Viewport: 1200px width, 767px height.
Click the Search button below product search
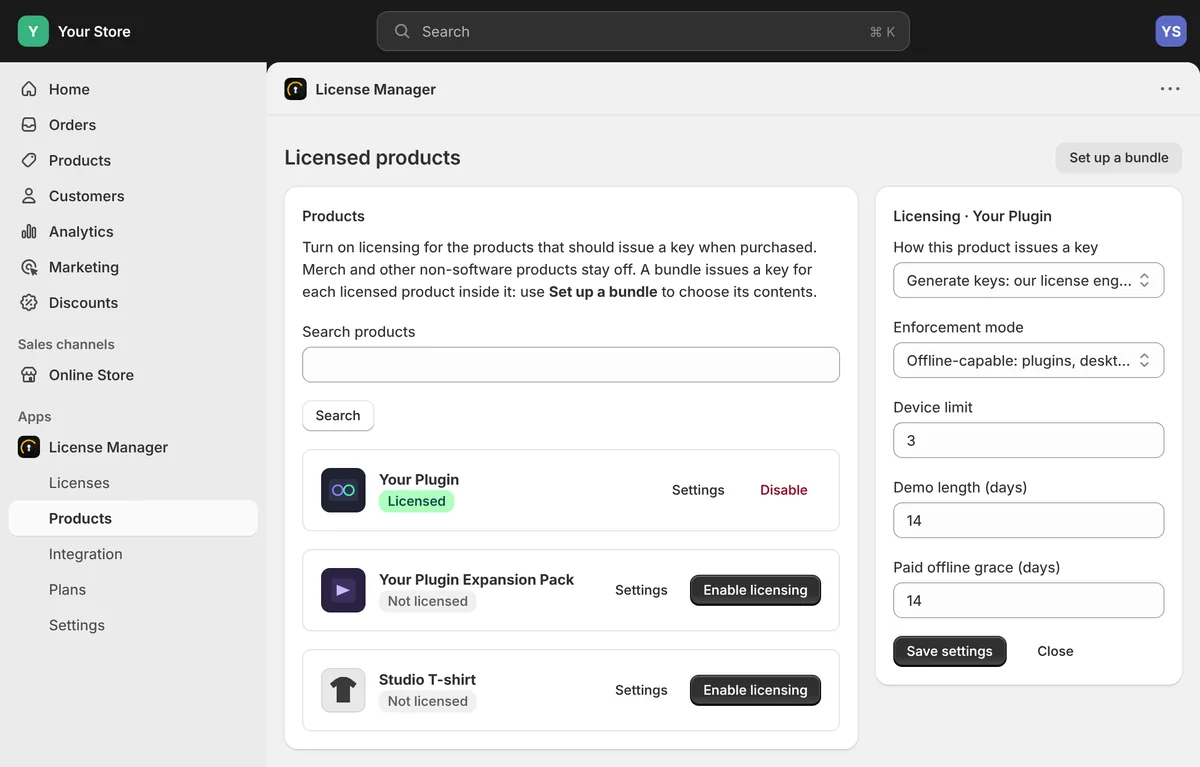pos(338,415)
